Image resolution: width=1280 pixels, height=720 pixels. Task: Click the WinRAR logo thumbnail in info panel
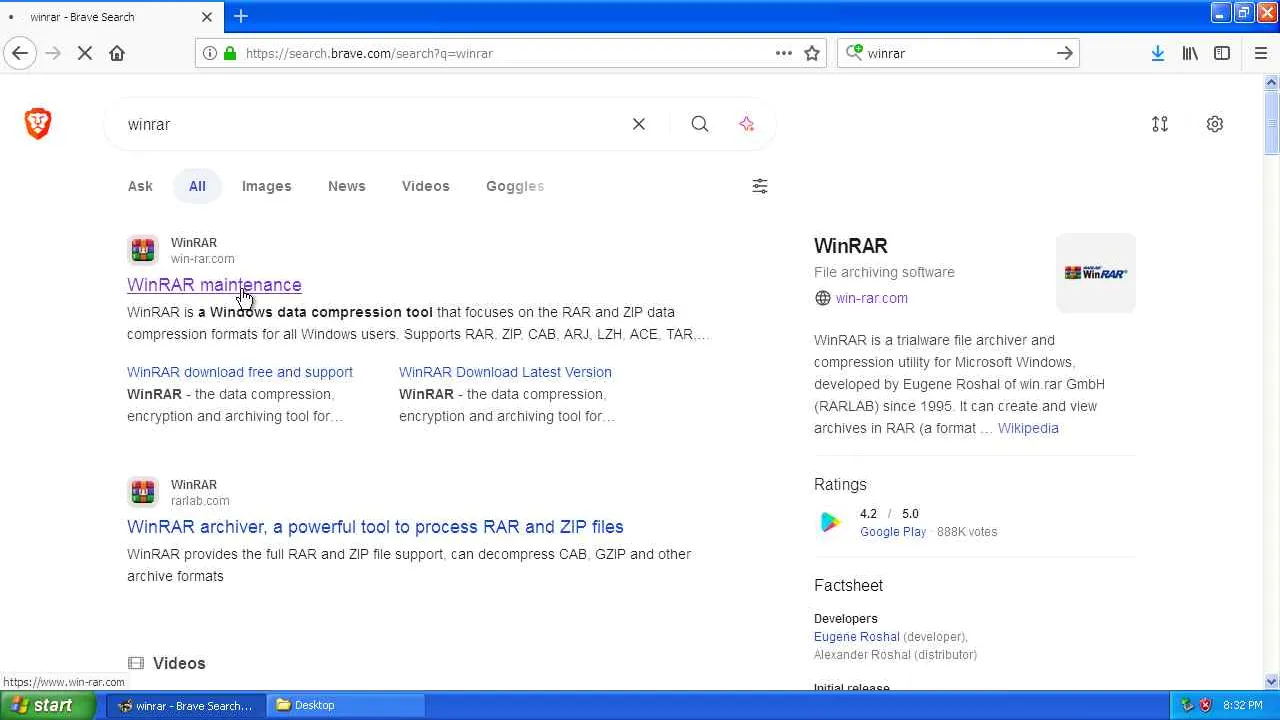1096,273
